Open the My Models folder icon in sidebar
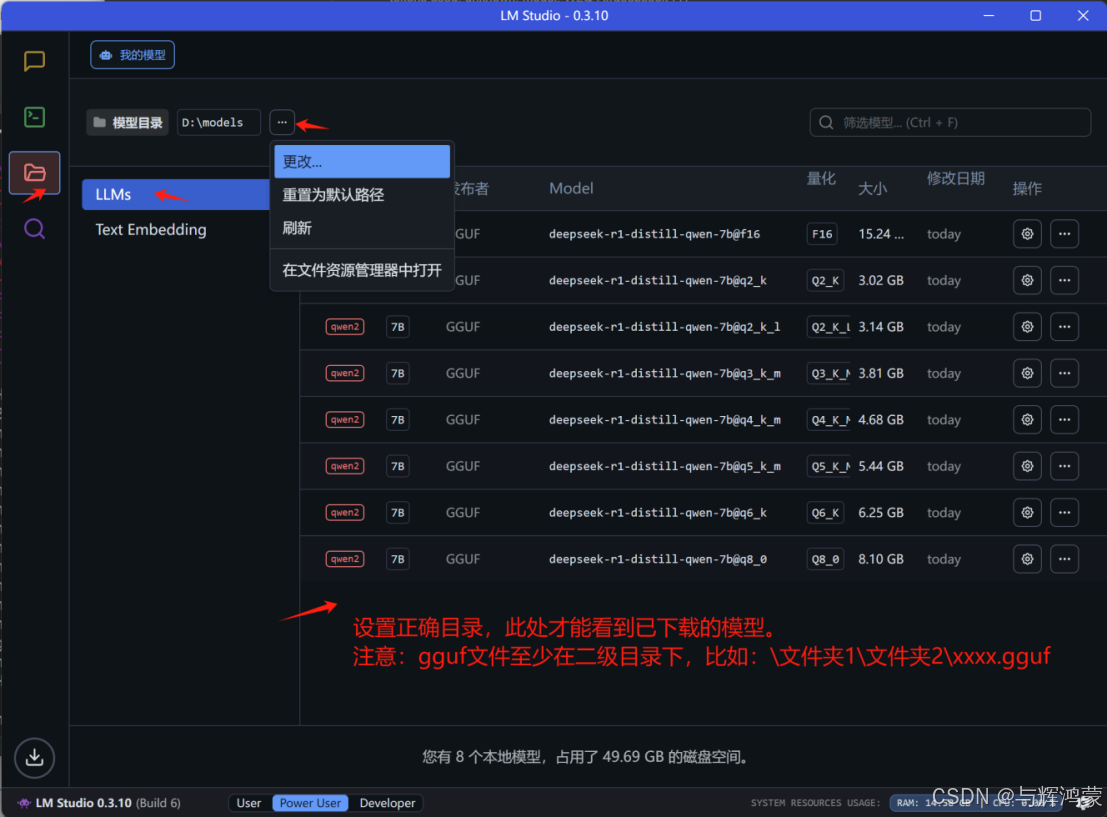Screen dimensions: 1107x817 click(35, 172)
